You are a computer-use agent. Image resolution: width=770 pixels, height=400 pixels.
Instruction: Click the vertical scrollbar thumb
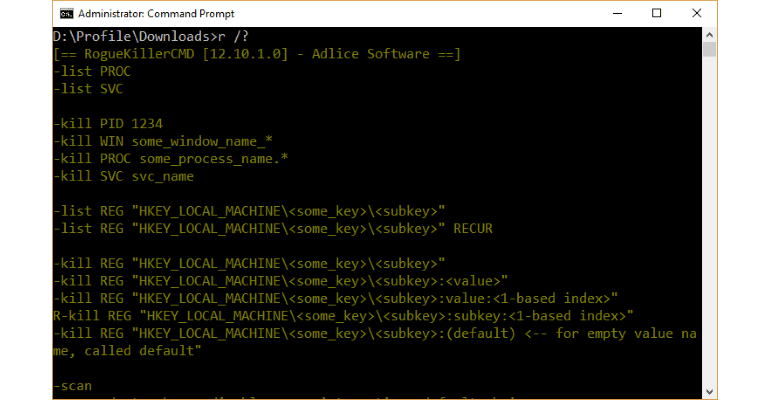coord(709,51)
